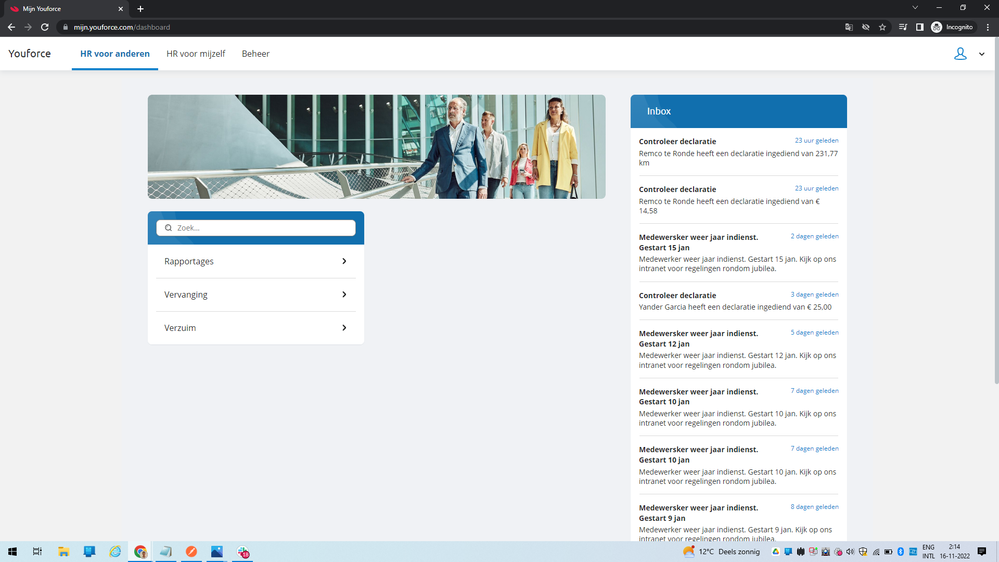Click the '2 dagen geleden' timestamp
The image size is (999, 562).
[814, 236]
